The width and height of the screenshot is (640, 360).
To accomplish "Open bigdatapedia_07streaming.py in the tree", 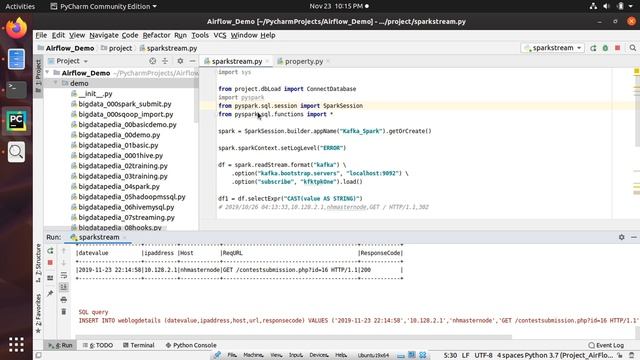I will click(127, 217).
